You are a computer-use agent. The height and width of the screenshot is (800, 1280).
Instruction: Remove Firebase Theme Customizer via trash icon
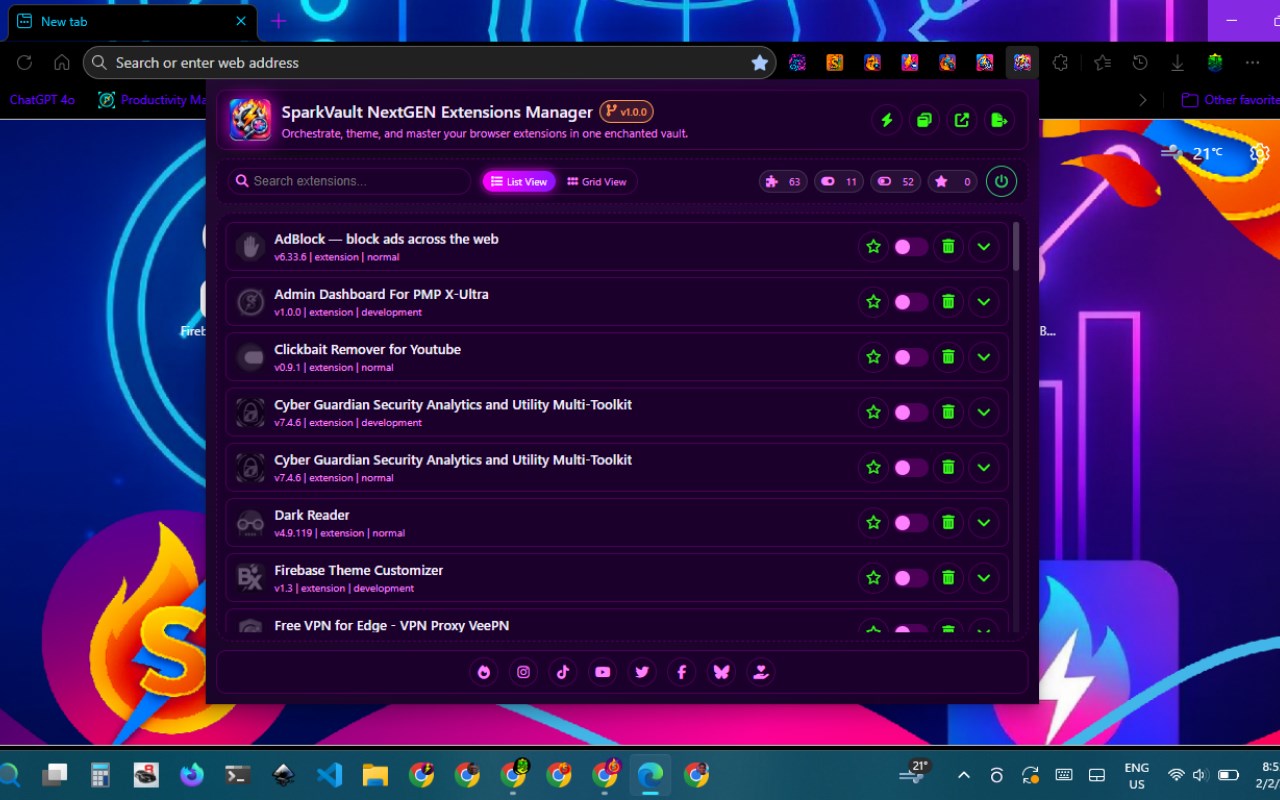tap(948, 577)
